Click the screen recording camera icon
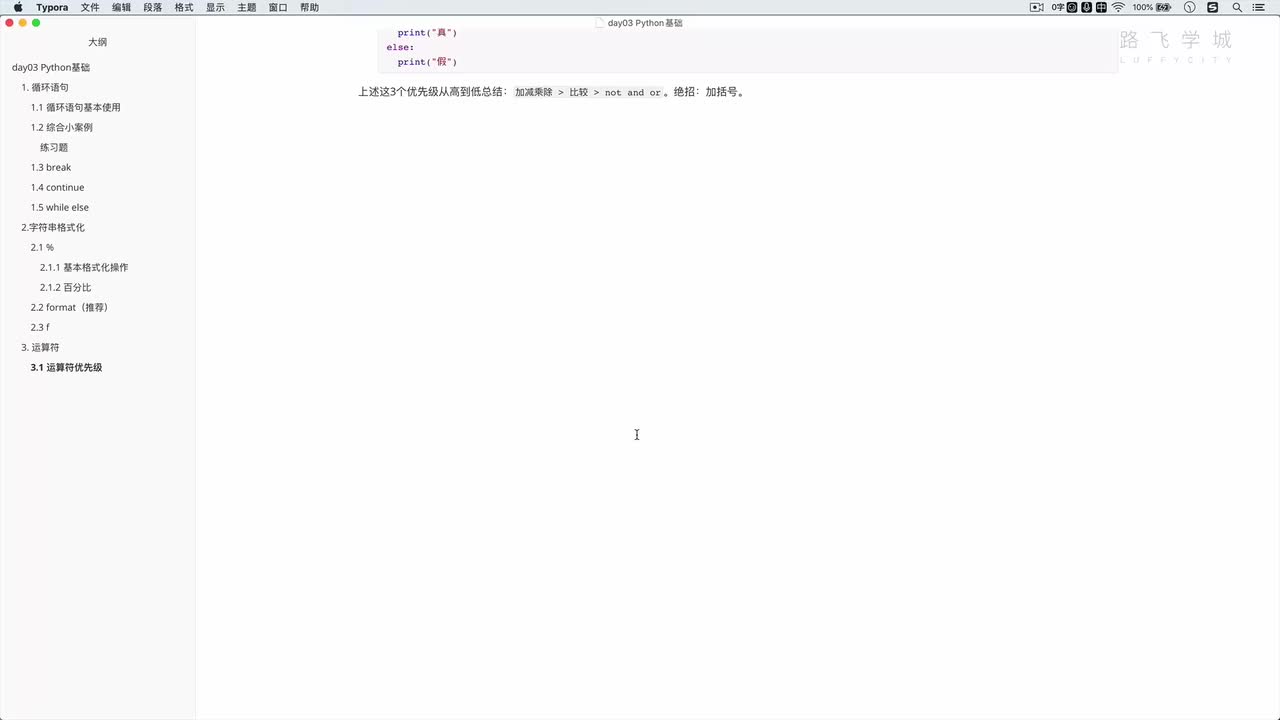 point(1037,7)
